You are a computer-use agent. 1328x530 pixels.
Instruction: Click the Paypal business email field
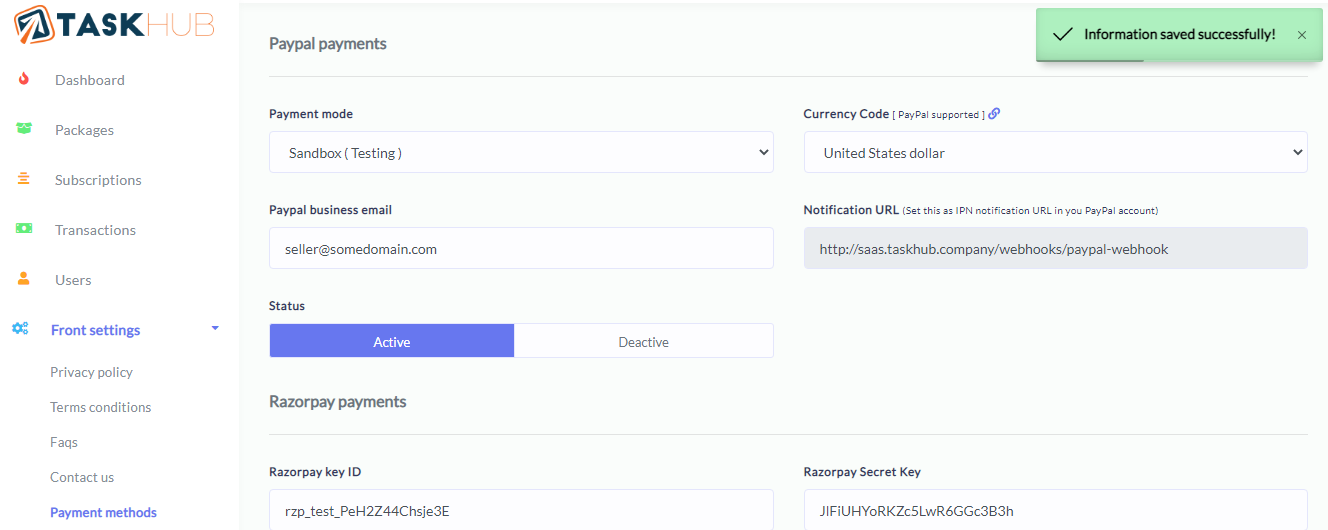521,249
